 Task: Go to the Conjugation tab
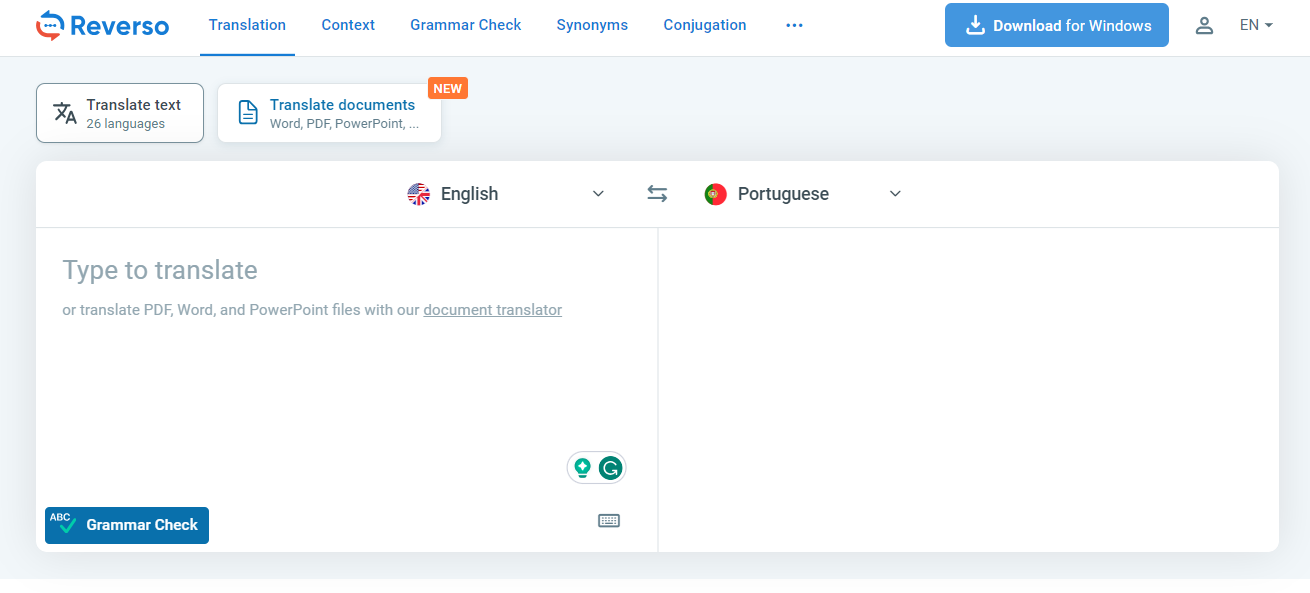point(704,25)
